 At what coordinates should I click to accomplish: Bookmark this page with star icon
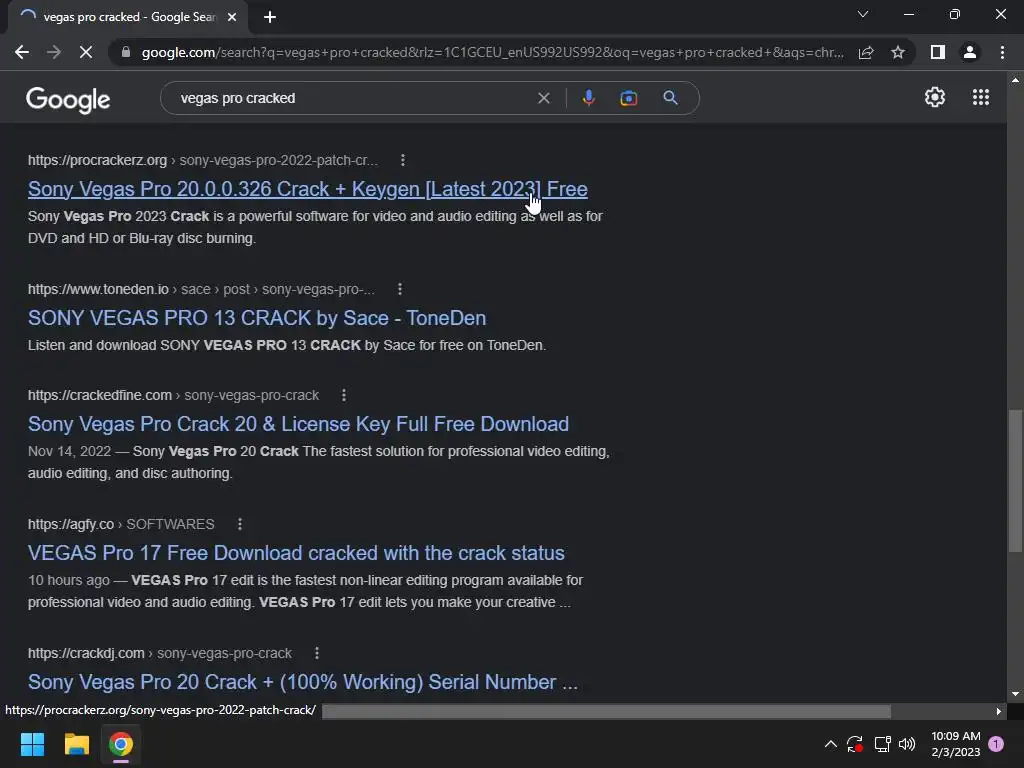point(898,52)
